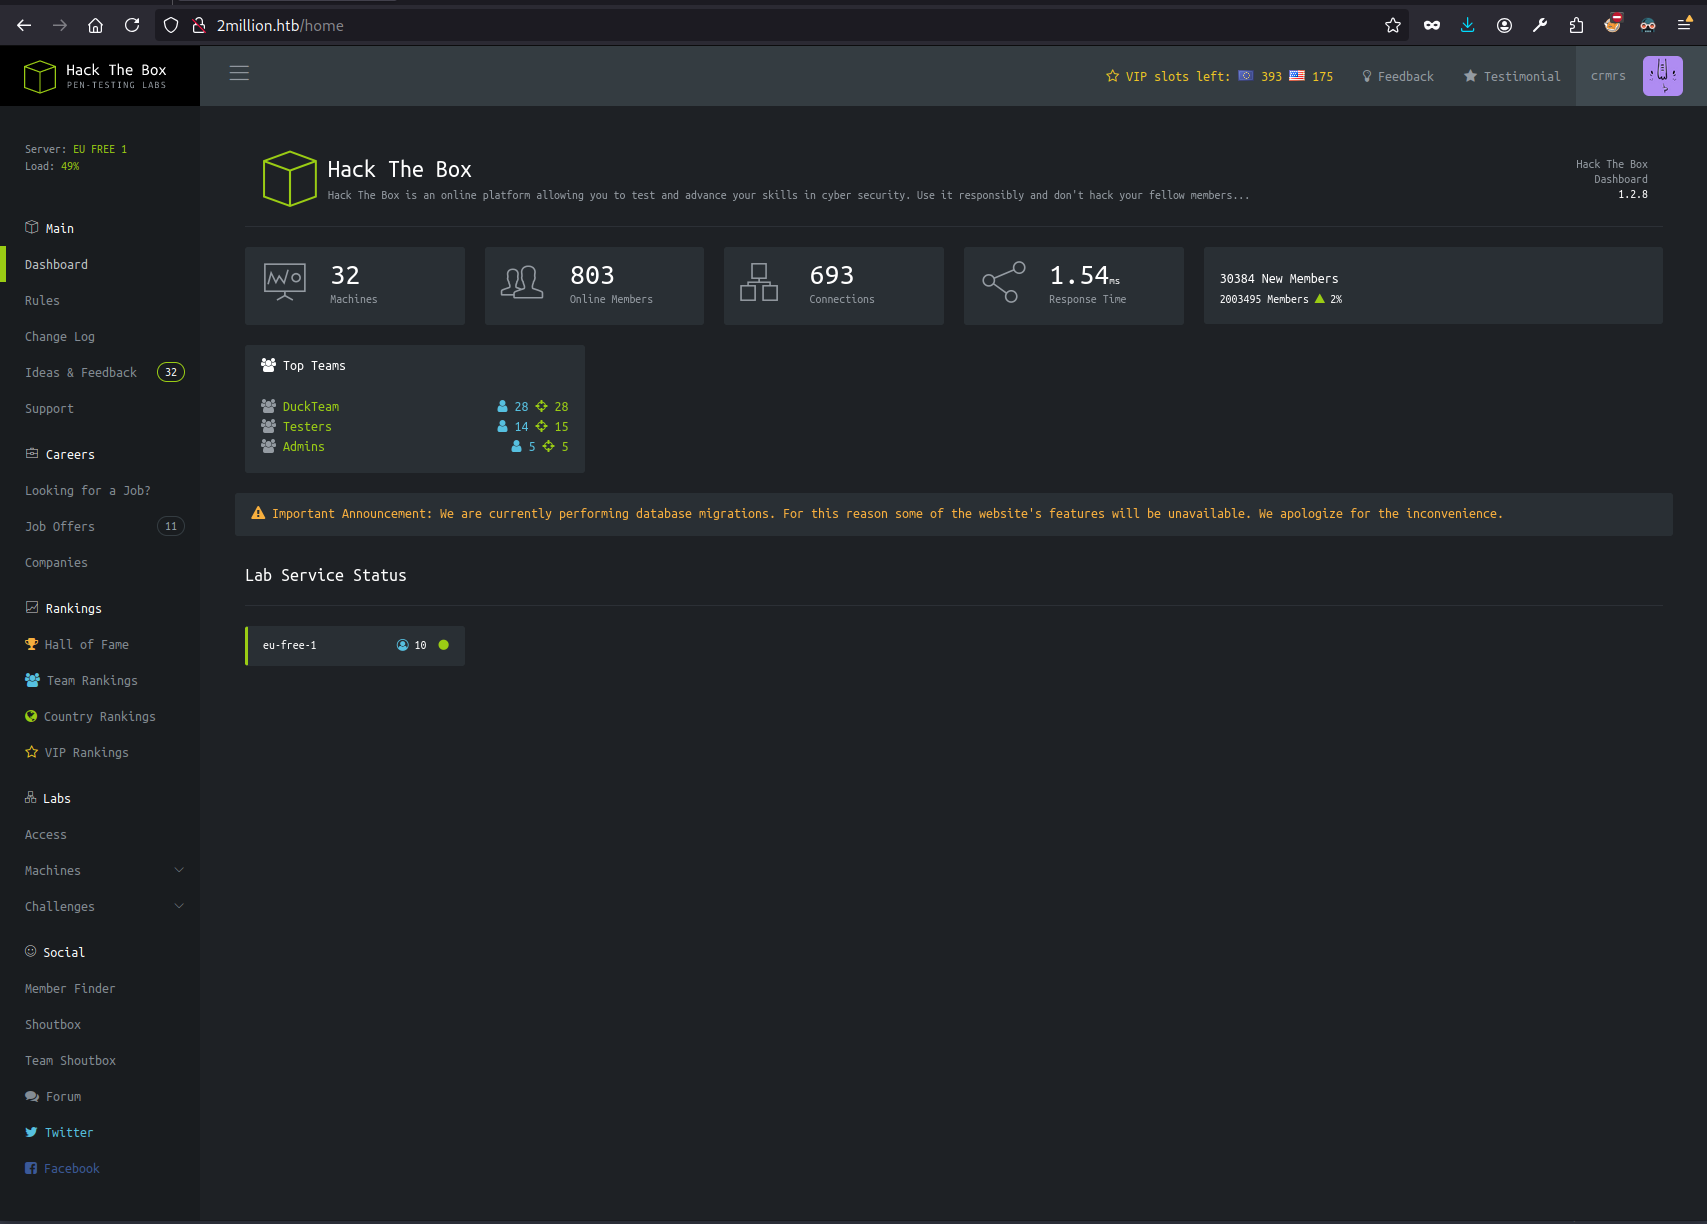
Task: Click the browser address bar
Action: tap(700, 25)
